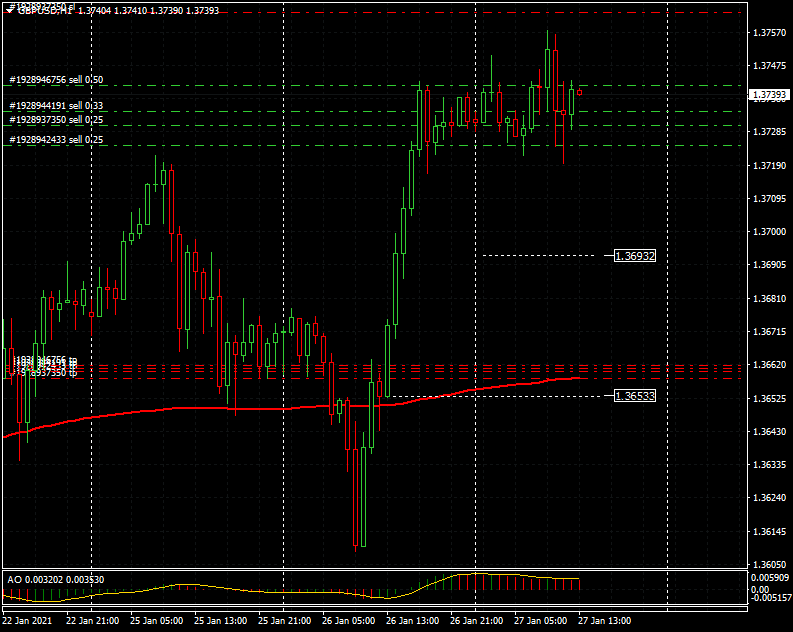Viewport: 793px width, 632px height.
Task: Click the 22 Jan 21:00 time label
Action: 93,621
